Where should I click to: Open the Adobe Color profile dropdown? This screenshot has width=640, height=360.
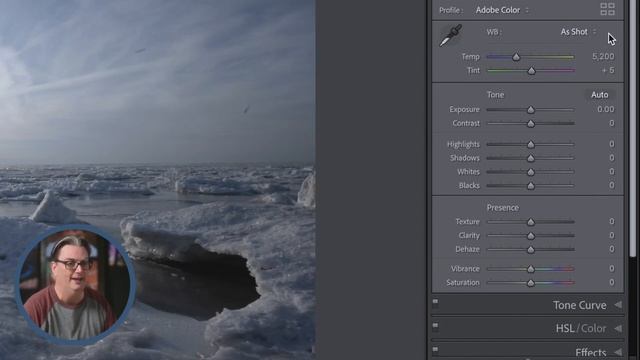(x=502, y=10)
